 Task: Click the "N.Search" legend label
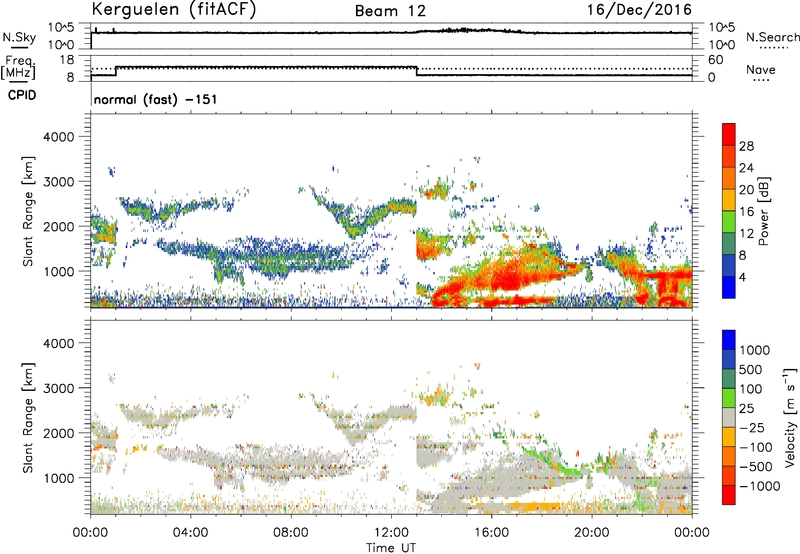tap(772, 37)
